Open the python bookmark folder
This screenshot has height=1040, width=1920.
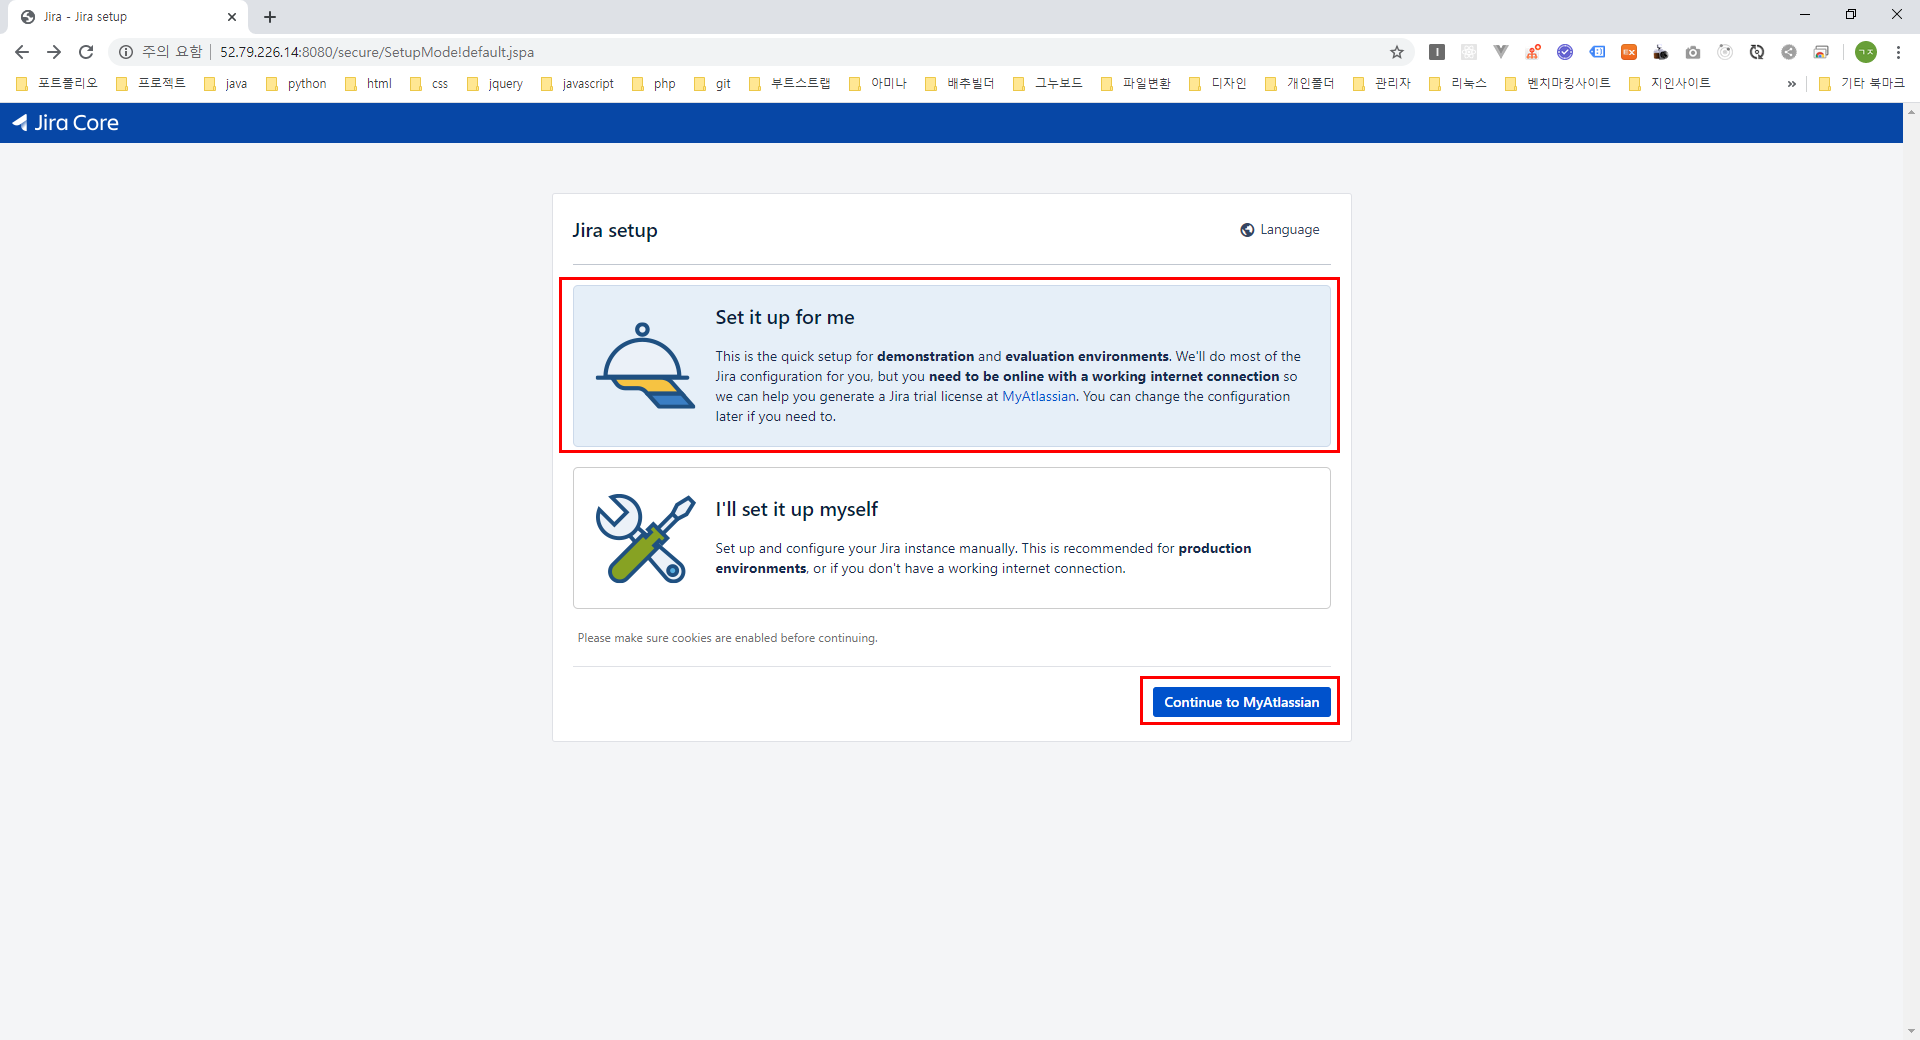(x=297, y=84)
